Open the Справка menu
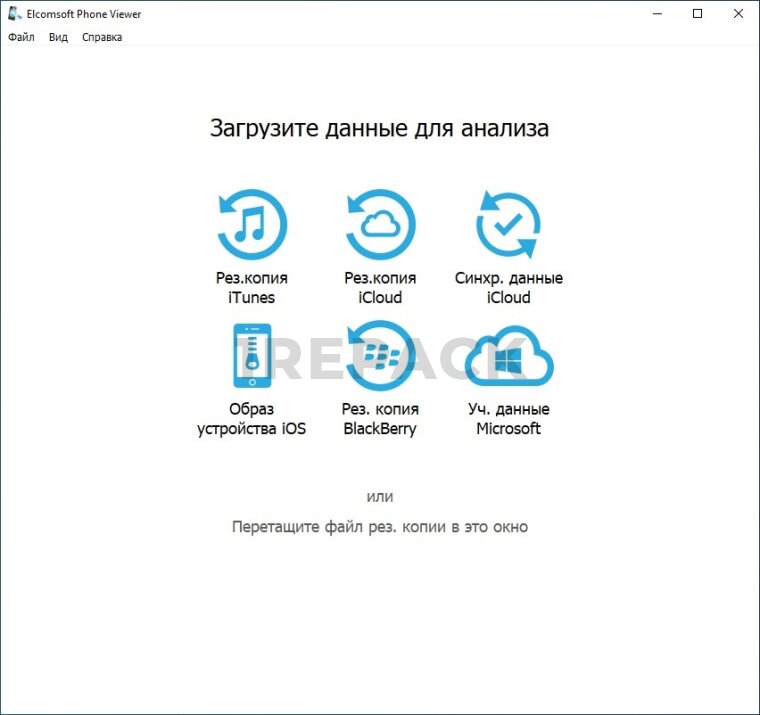760x715 pixels. (102, 37)
